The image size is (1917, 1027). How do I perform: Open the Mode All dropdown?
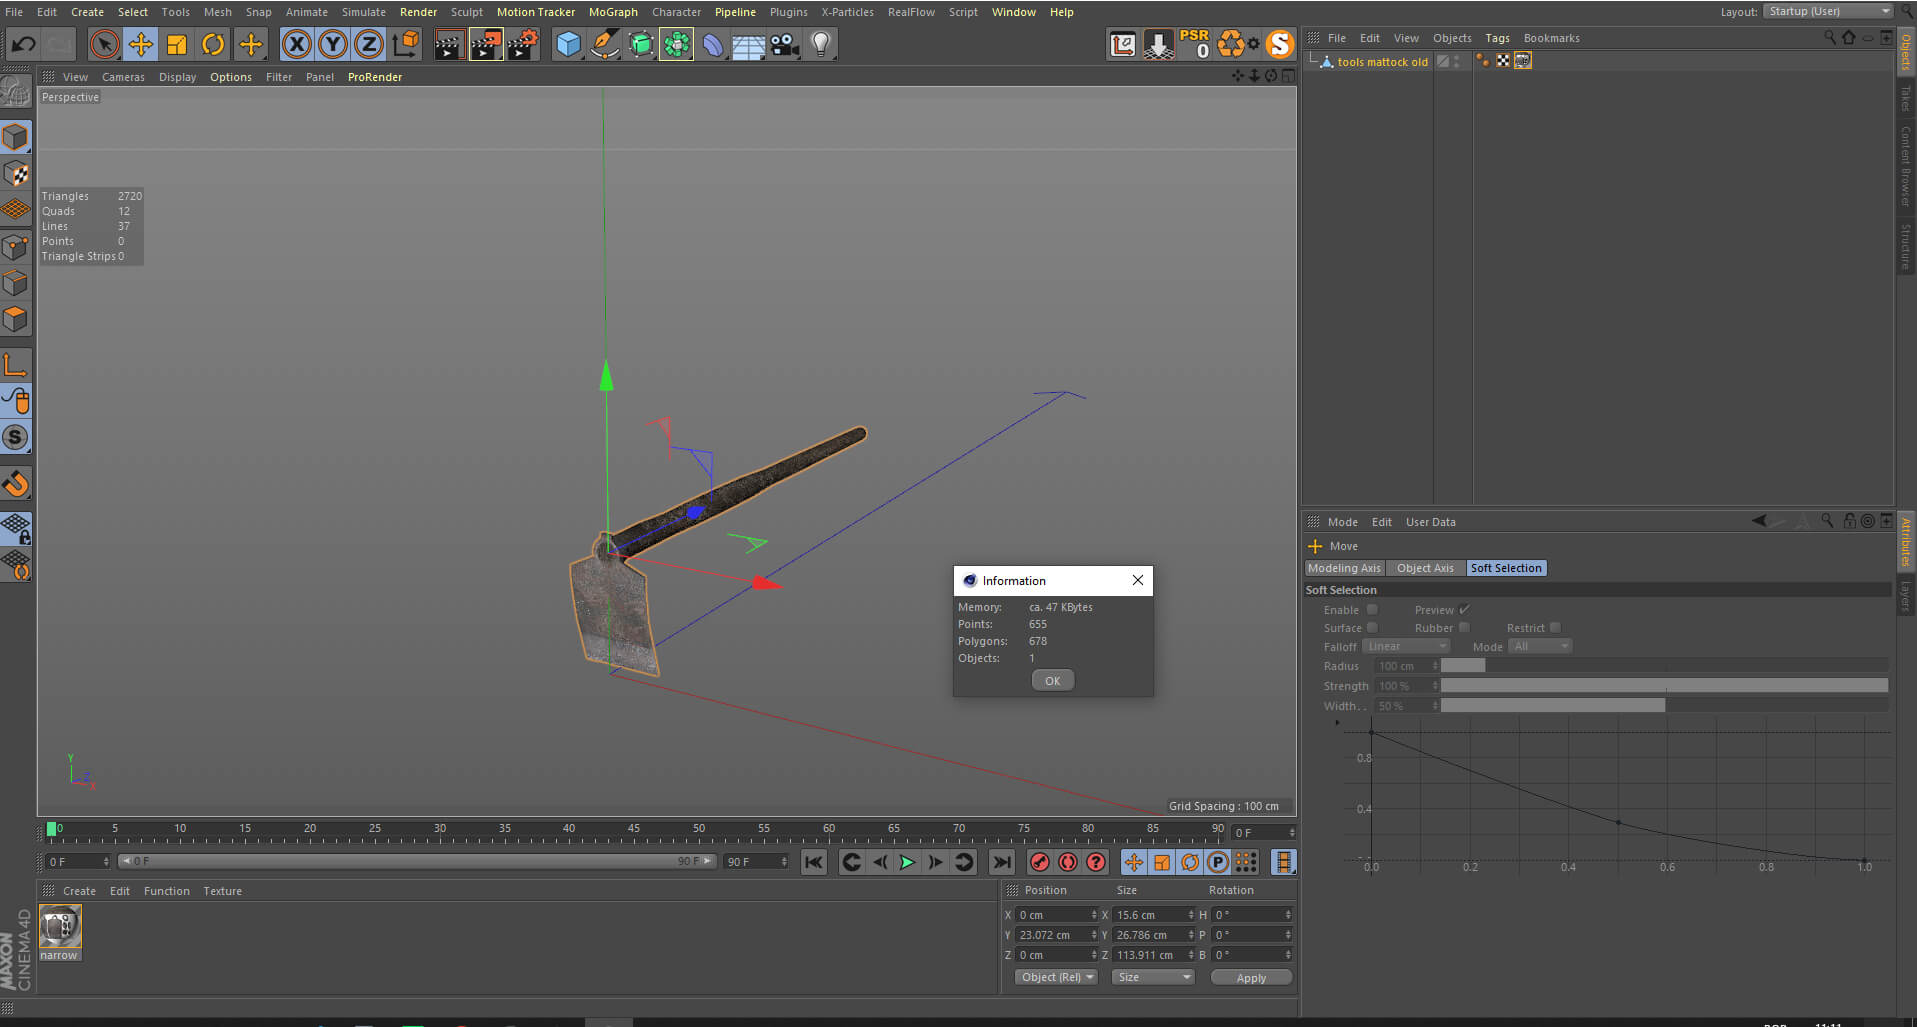[x=1540, y=646]
